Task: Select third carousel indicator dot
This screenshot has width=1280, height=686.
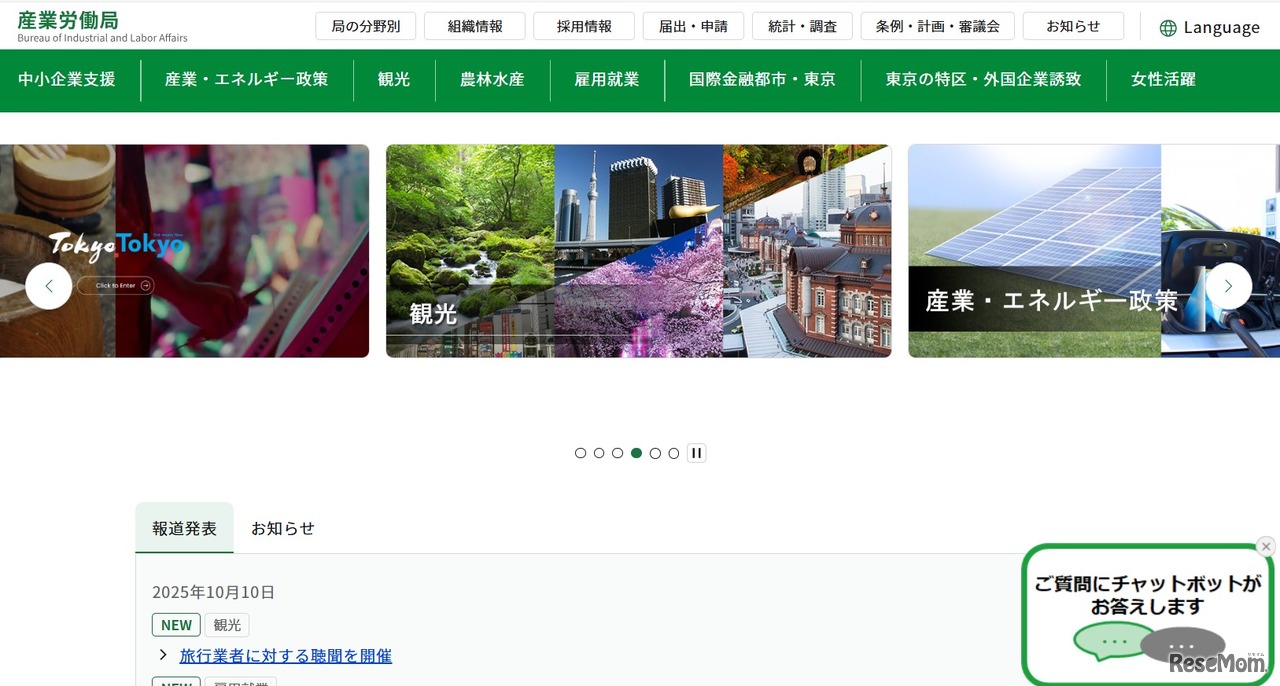Action: (x=618, y=453)
